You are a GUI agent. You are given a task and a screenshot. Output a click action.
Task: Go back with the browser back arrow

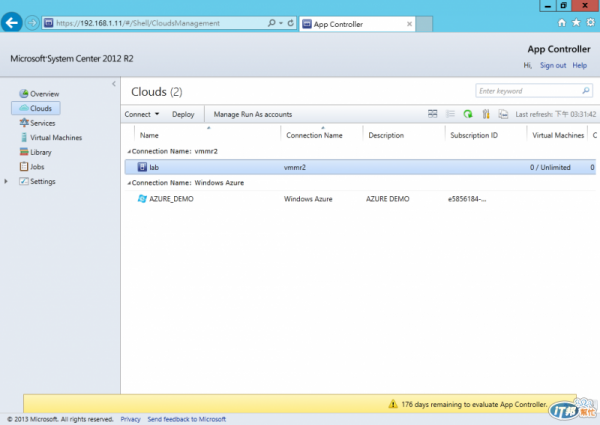11,23
